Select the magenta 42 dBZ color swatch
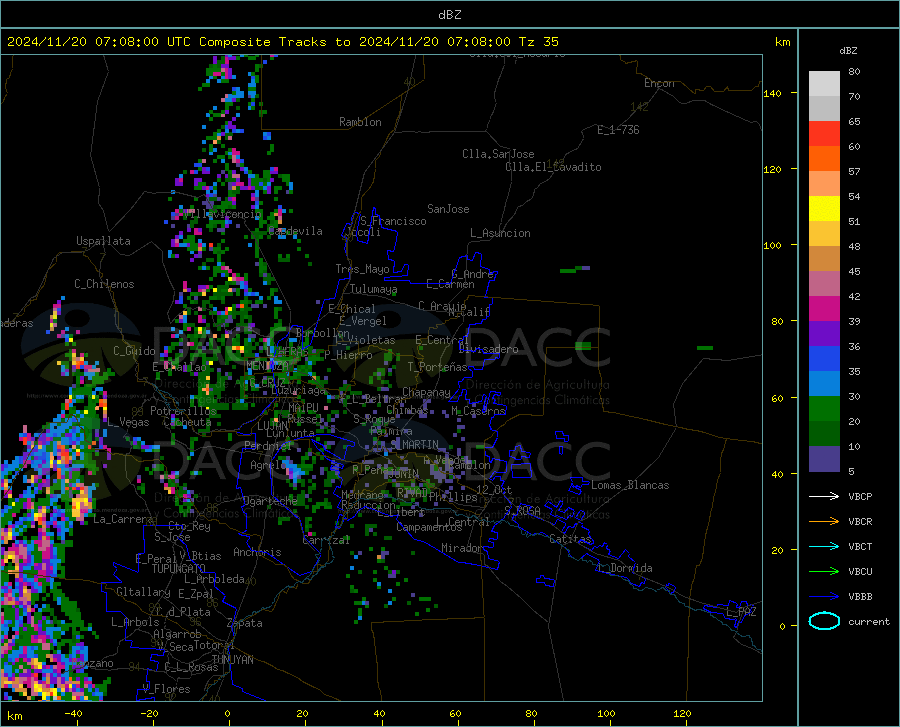The width and height of the screenshot is (900, 727). click(824, 309)
